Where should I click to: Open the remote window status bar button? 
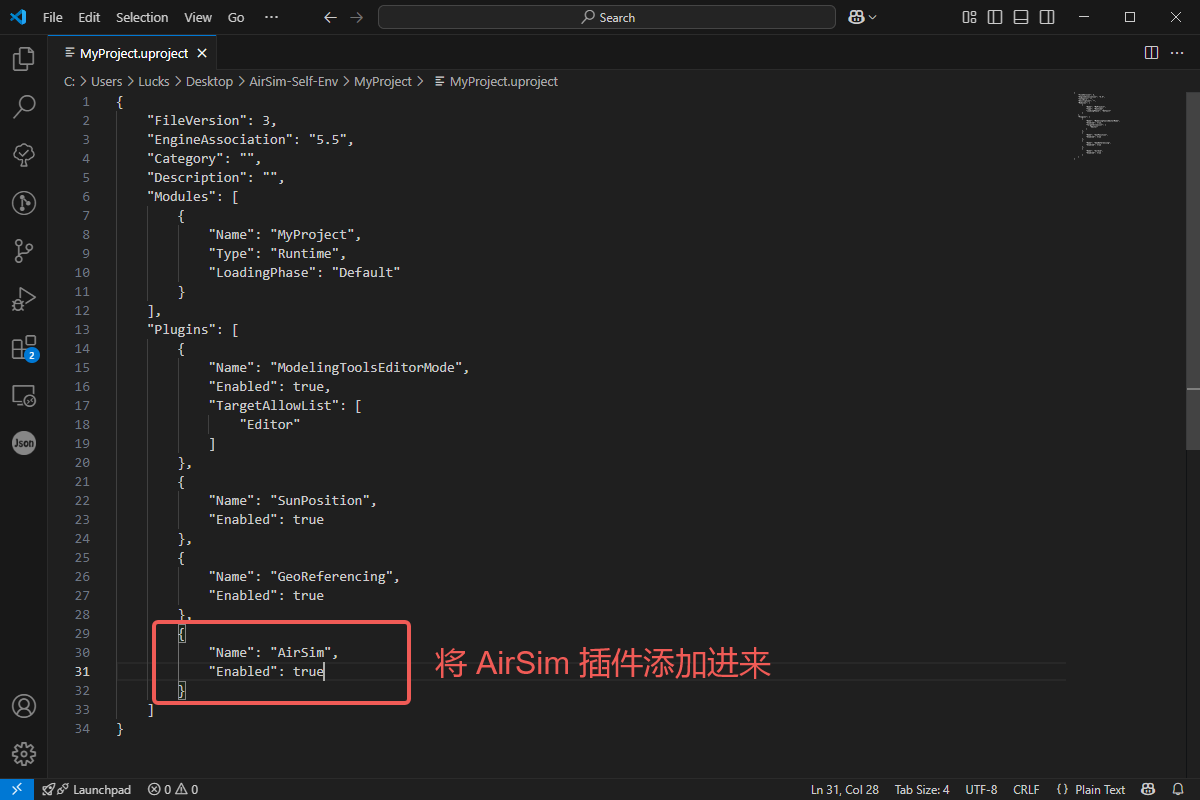click(x=16, y=789)
